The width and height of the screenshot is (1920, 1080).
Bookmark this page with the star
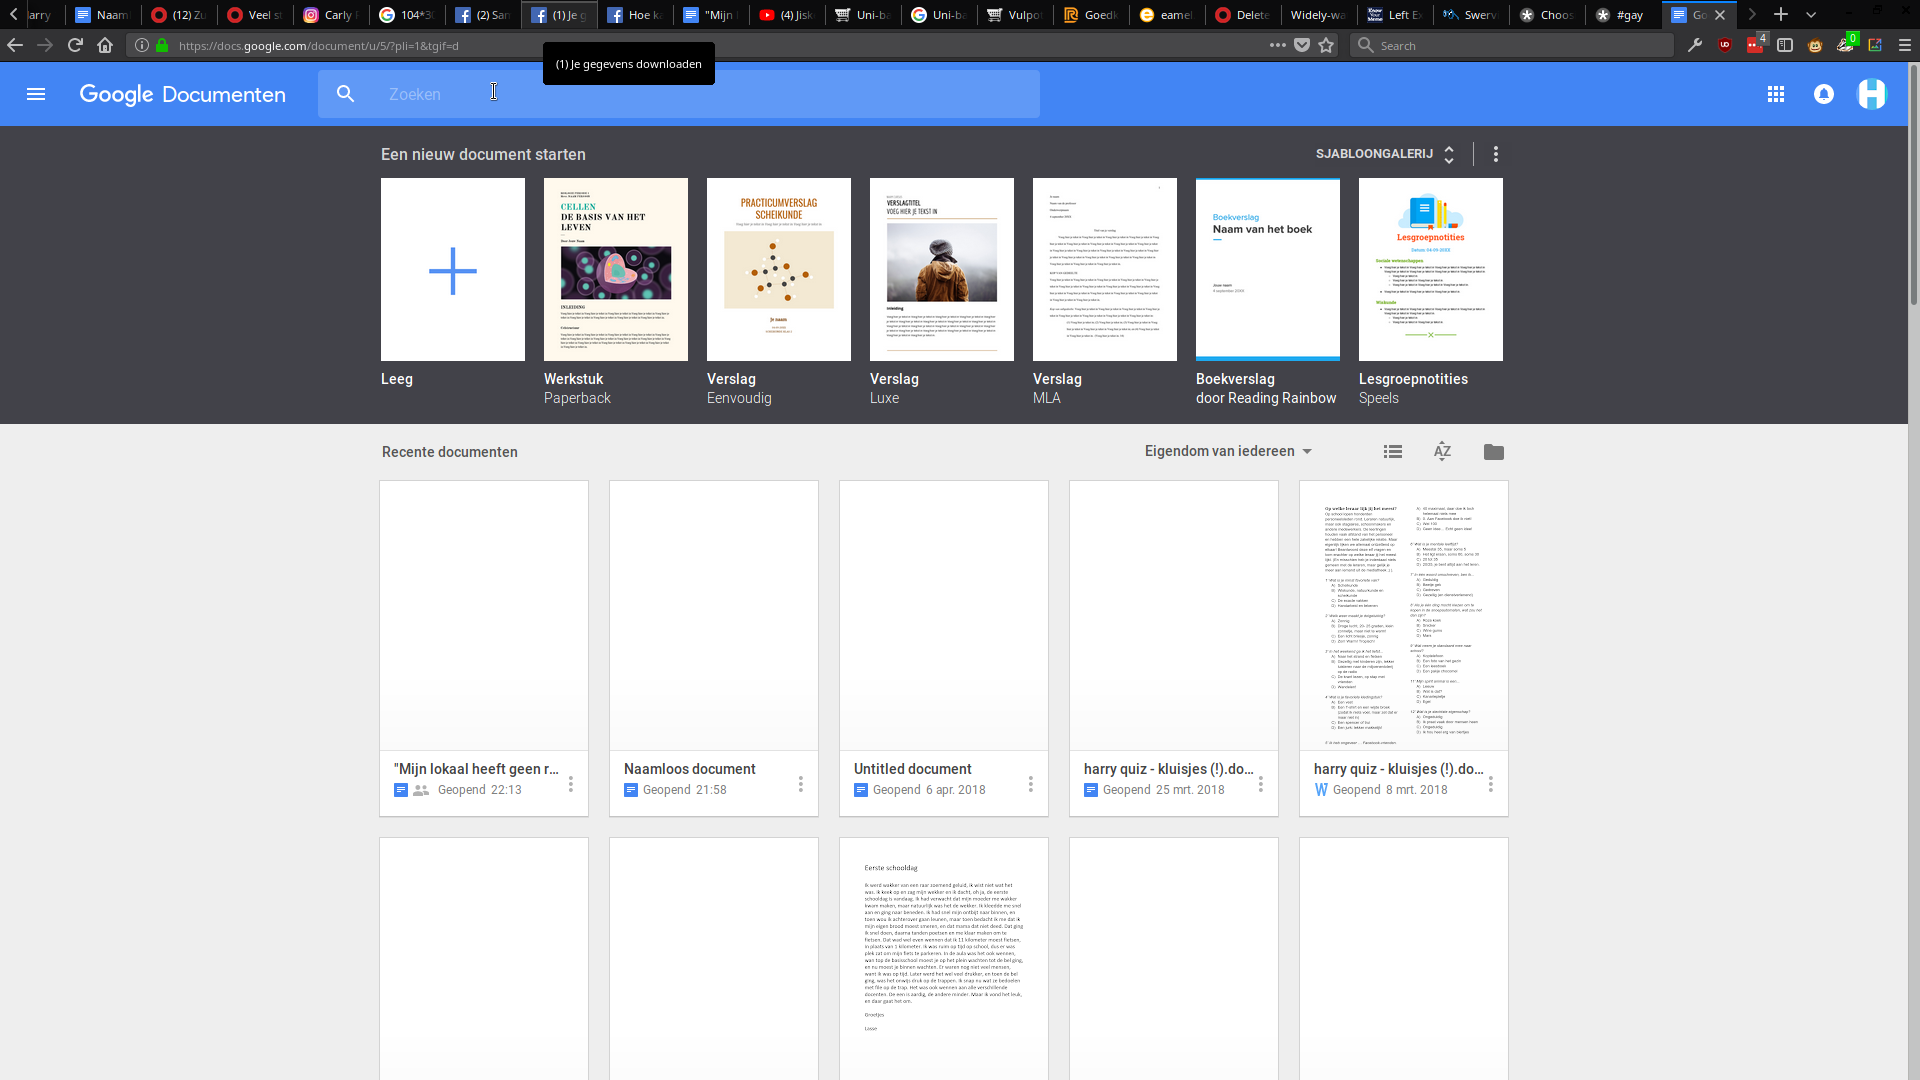click(1327, 45)
